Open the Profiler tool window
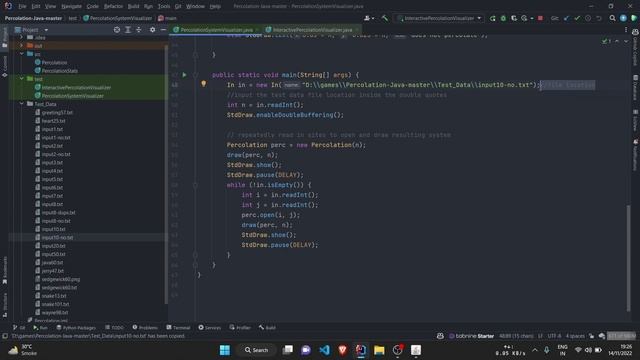Screen dimensions: 640x360 [240, 327]
